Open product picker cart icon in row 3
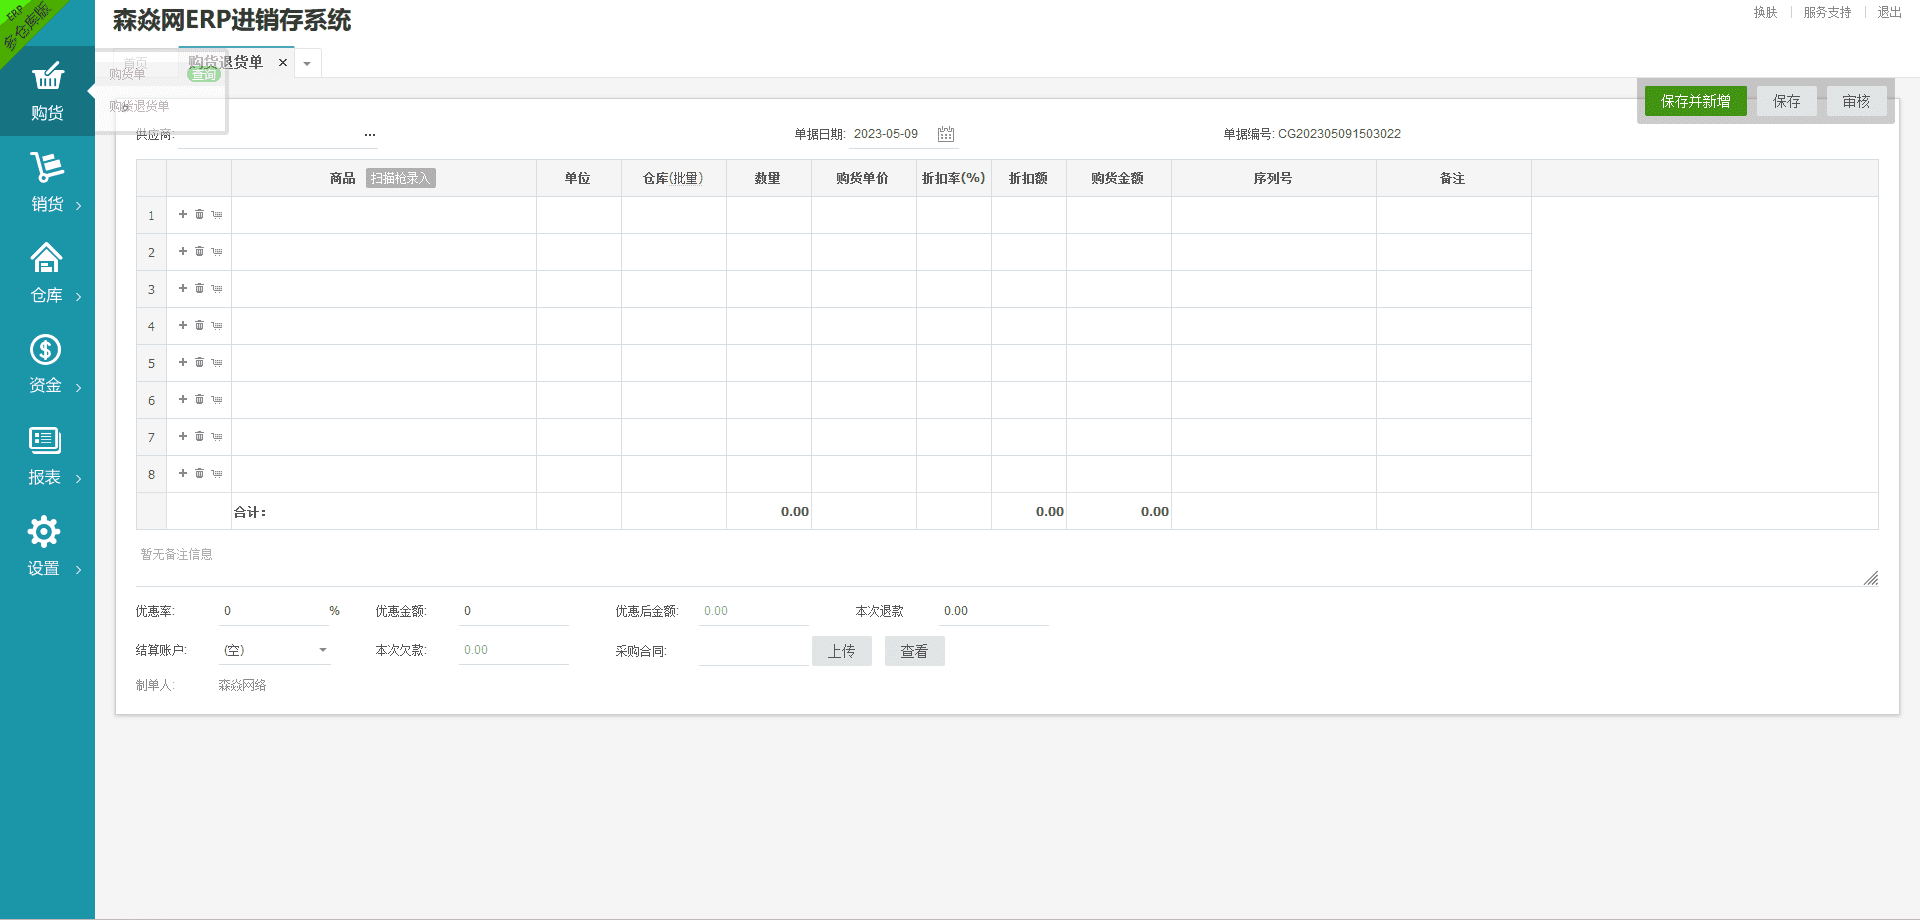The image size is (1920, 920). click(x=217, y=288)
